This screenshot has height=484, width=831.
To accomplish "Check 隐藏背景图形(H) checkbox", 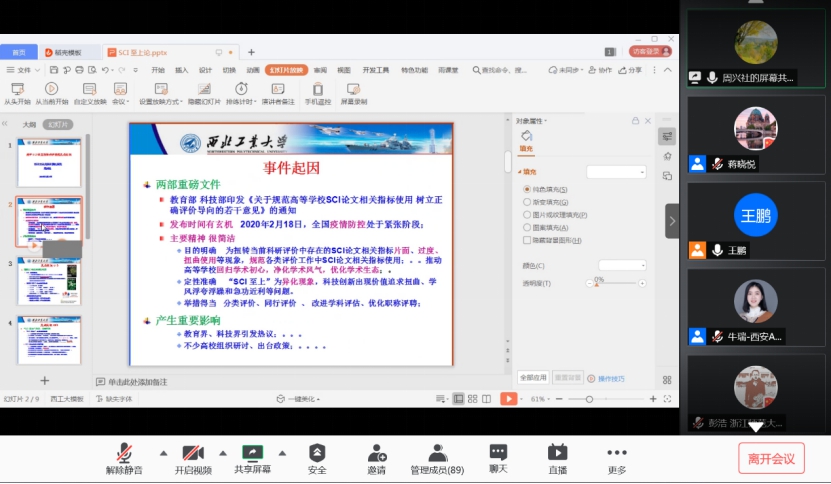I will [x=527, y=240].
